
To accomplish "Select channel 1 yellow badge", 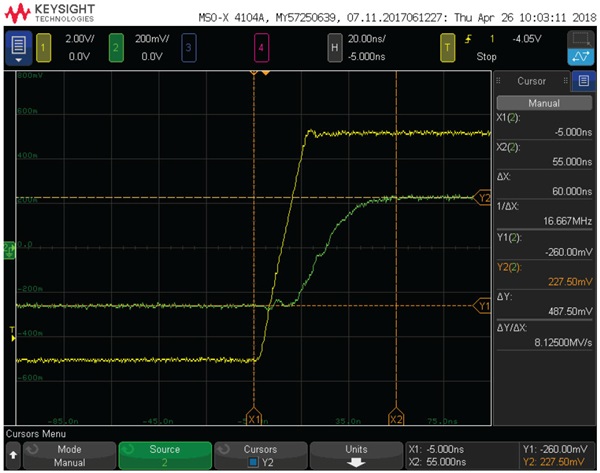I will [x=45, y=47].
